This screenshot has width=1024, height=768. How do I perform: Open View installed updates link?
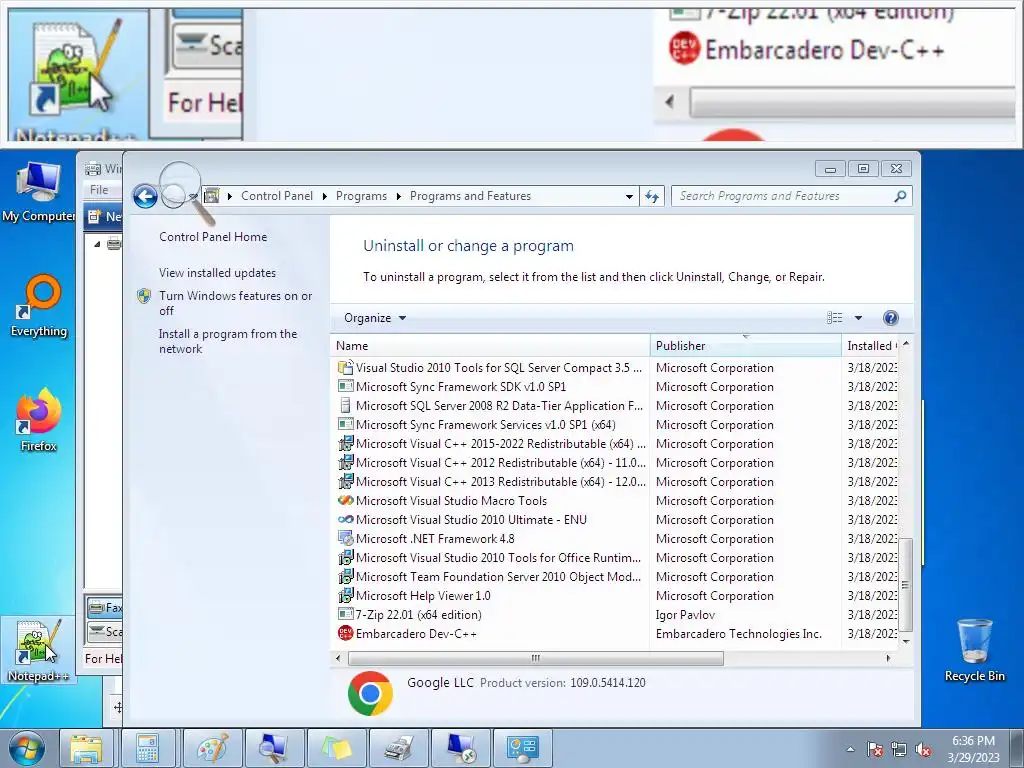point(217,273)
